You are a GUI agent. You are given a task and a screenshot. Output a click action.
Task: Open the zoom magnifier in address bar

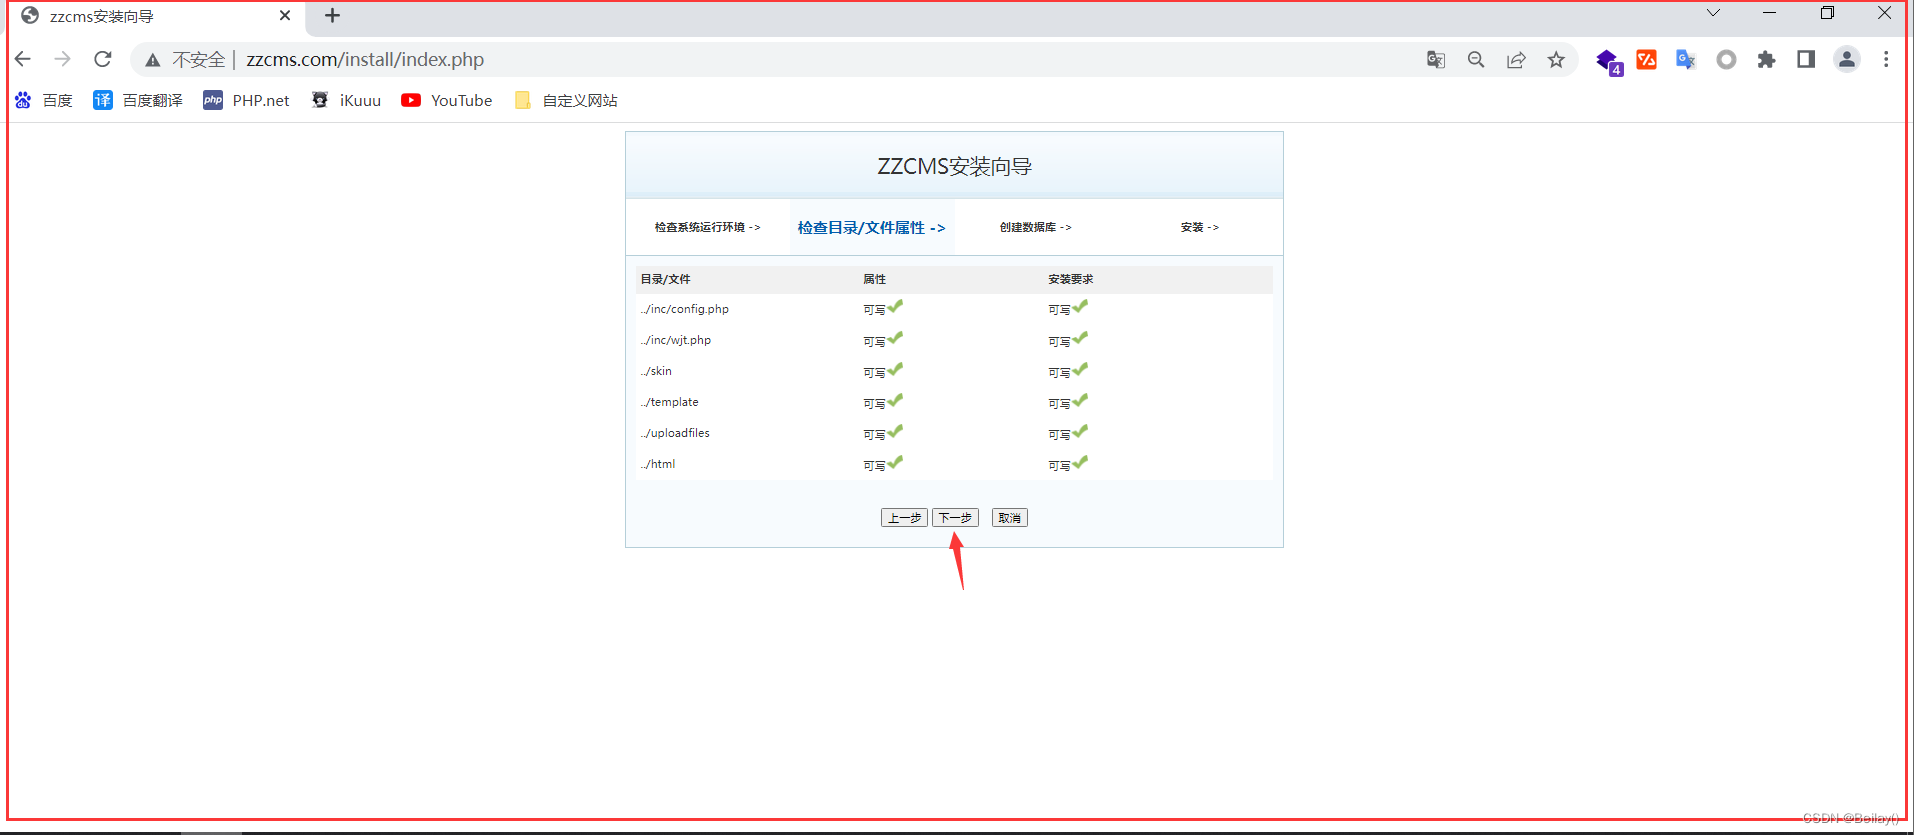[x=1476, y=60]
